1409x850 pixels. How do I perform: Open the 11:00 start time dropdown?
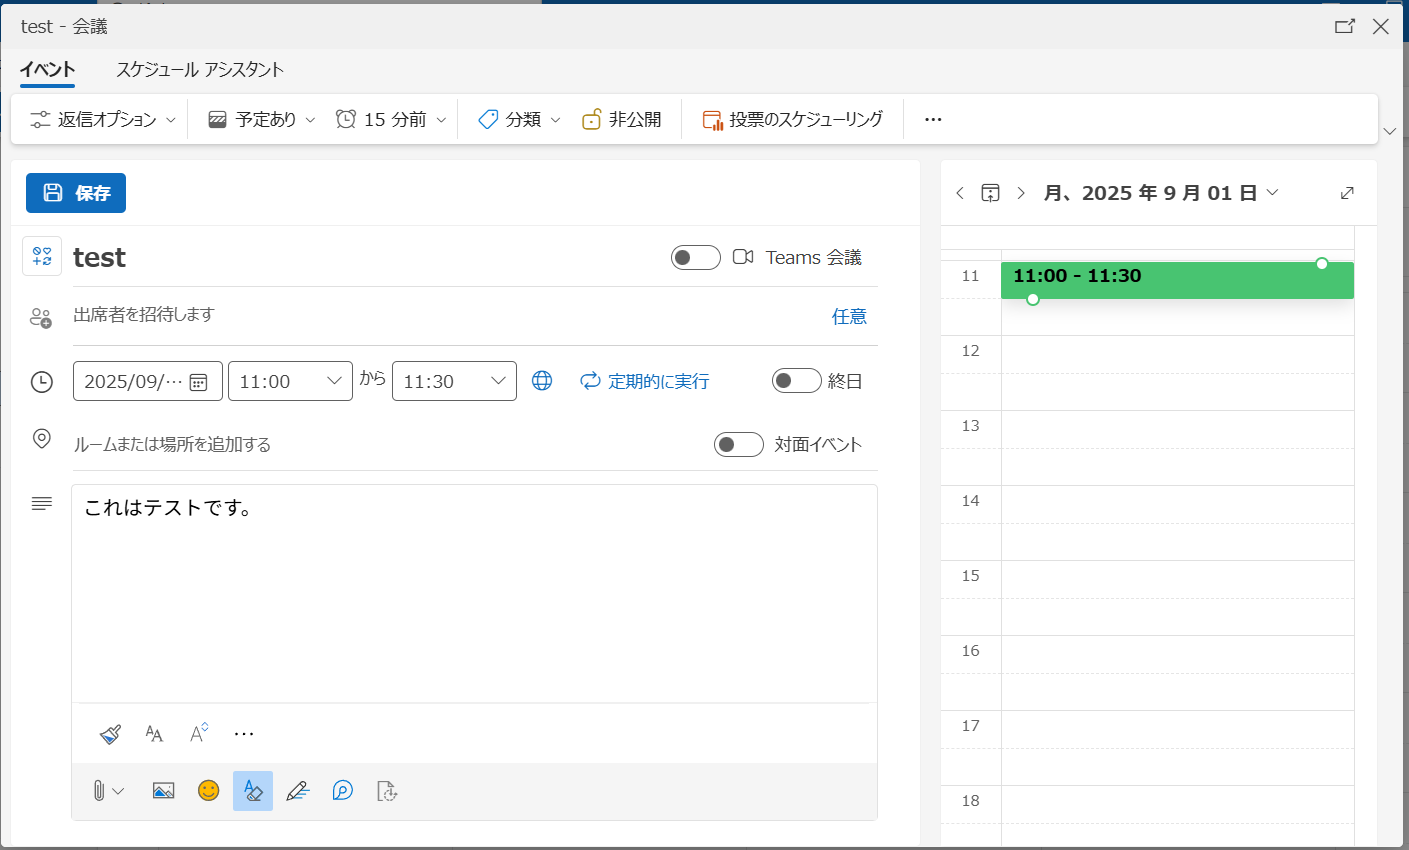[290, 381]
